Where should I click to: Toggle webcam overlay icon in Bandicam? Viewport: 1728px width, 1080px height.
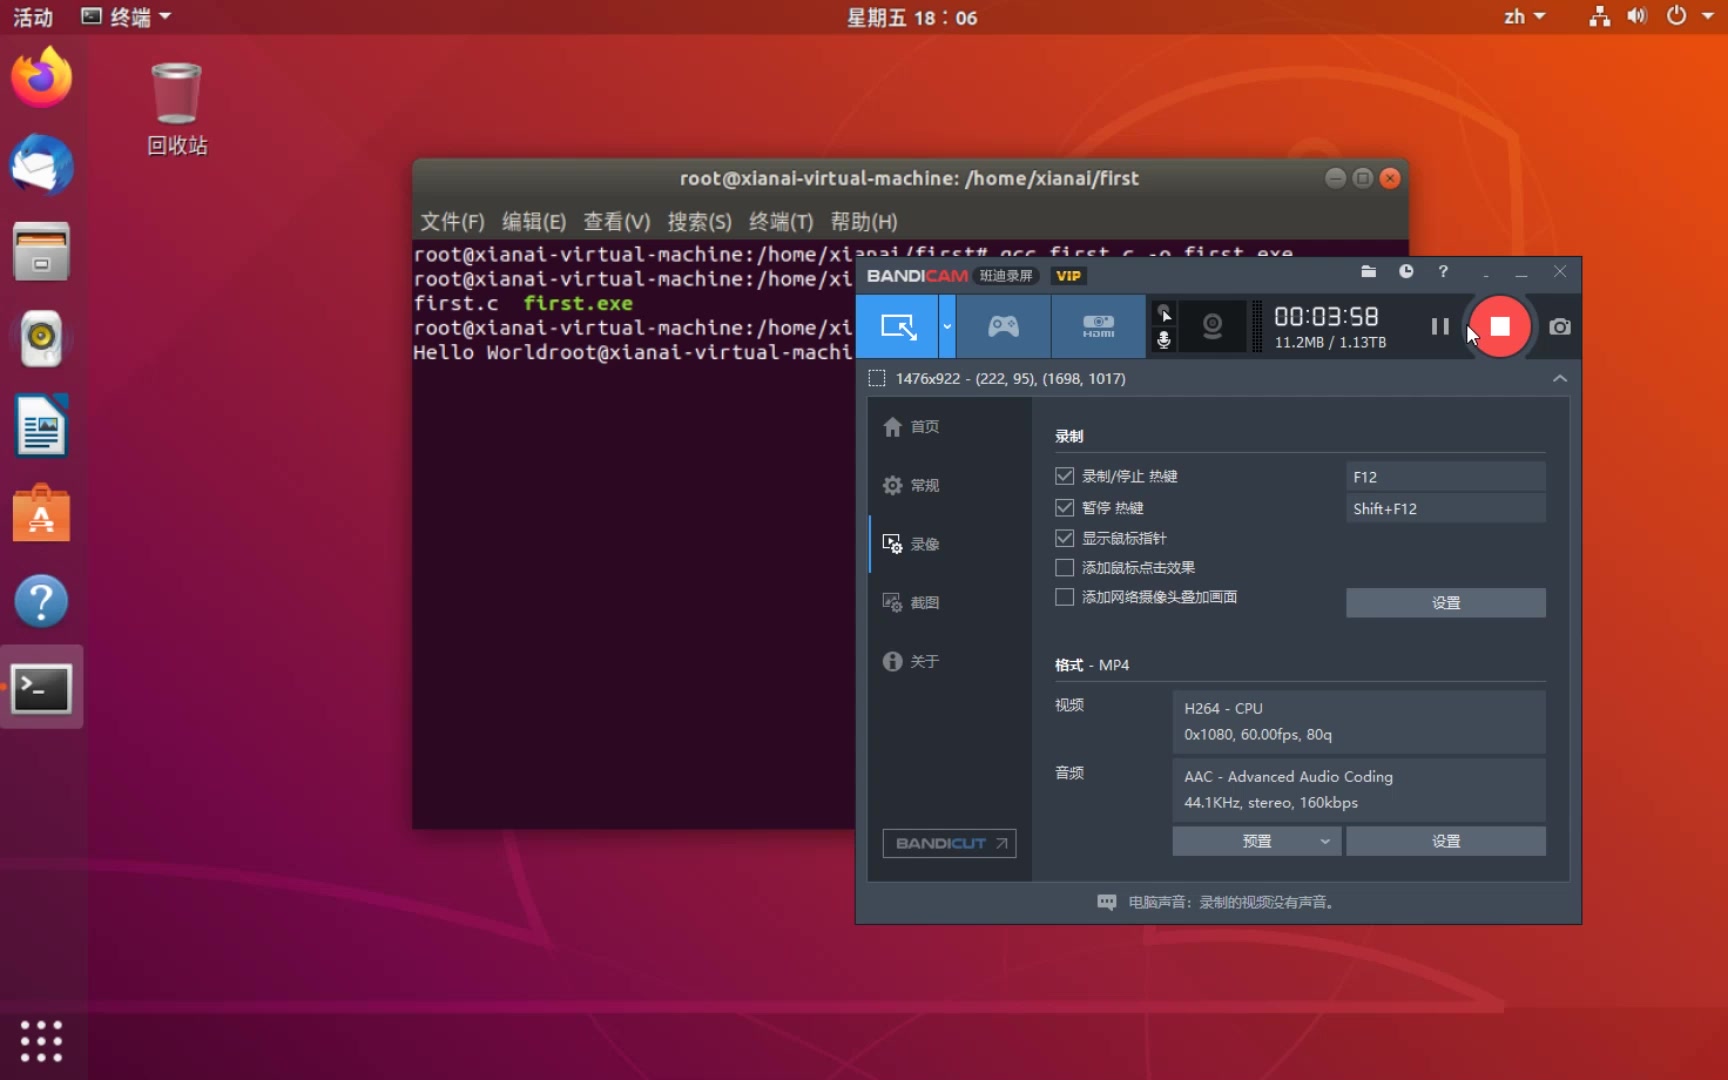pos(1212,327)
